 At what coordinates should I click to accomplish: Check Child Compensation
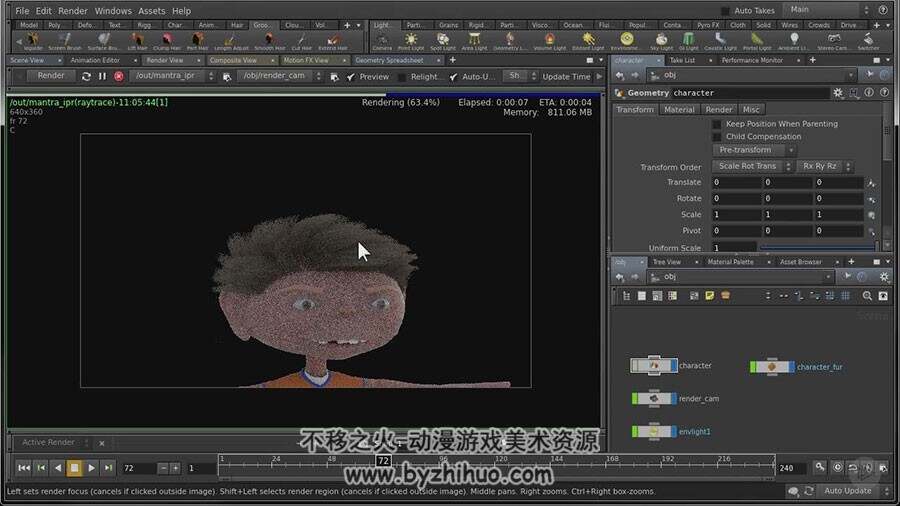click(x=716, y=137)
